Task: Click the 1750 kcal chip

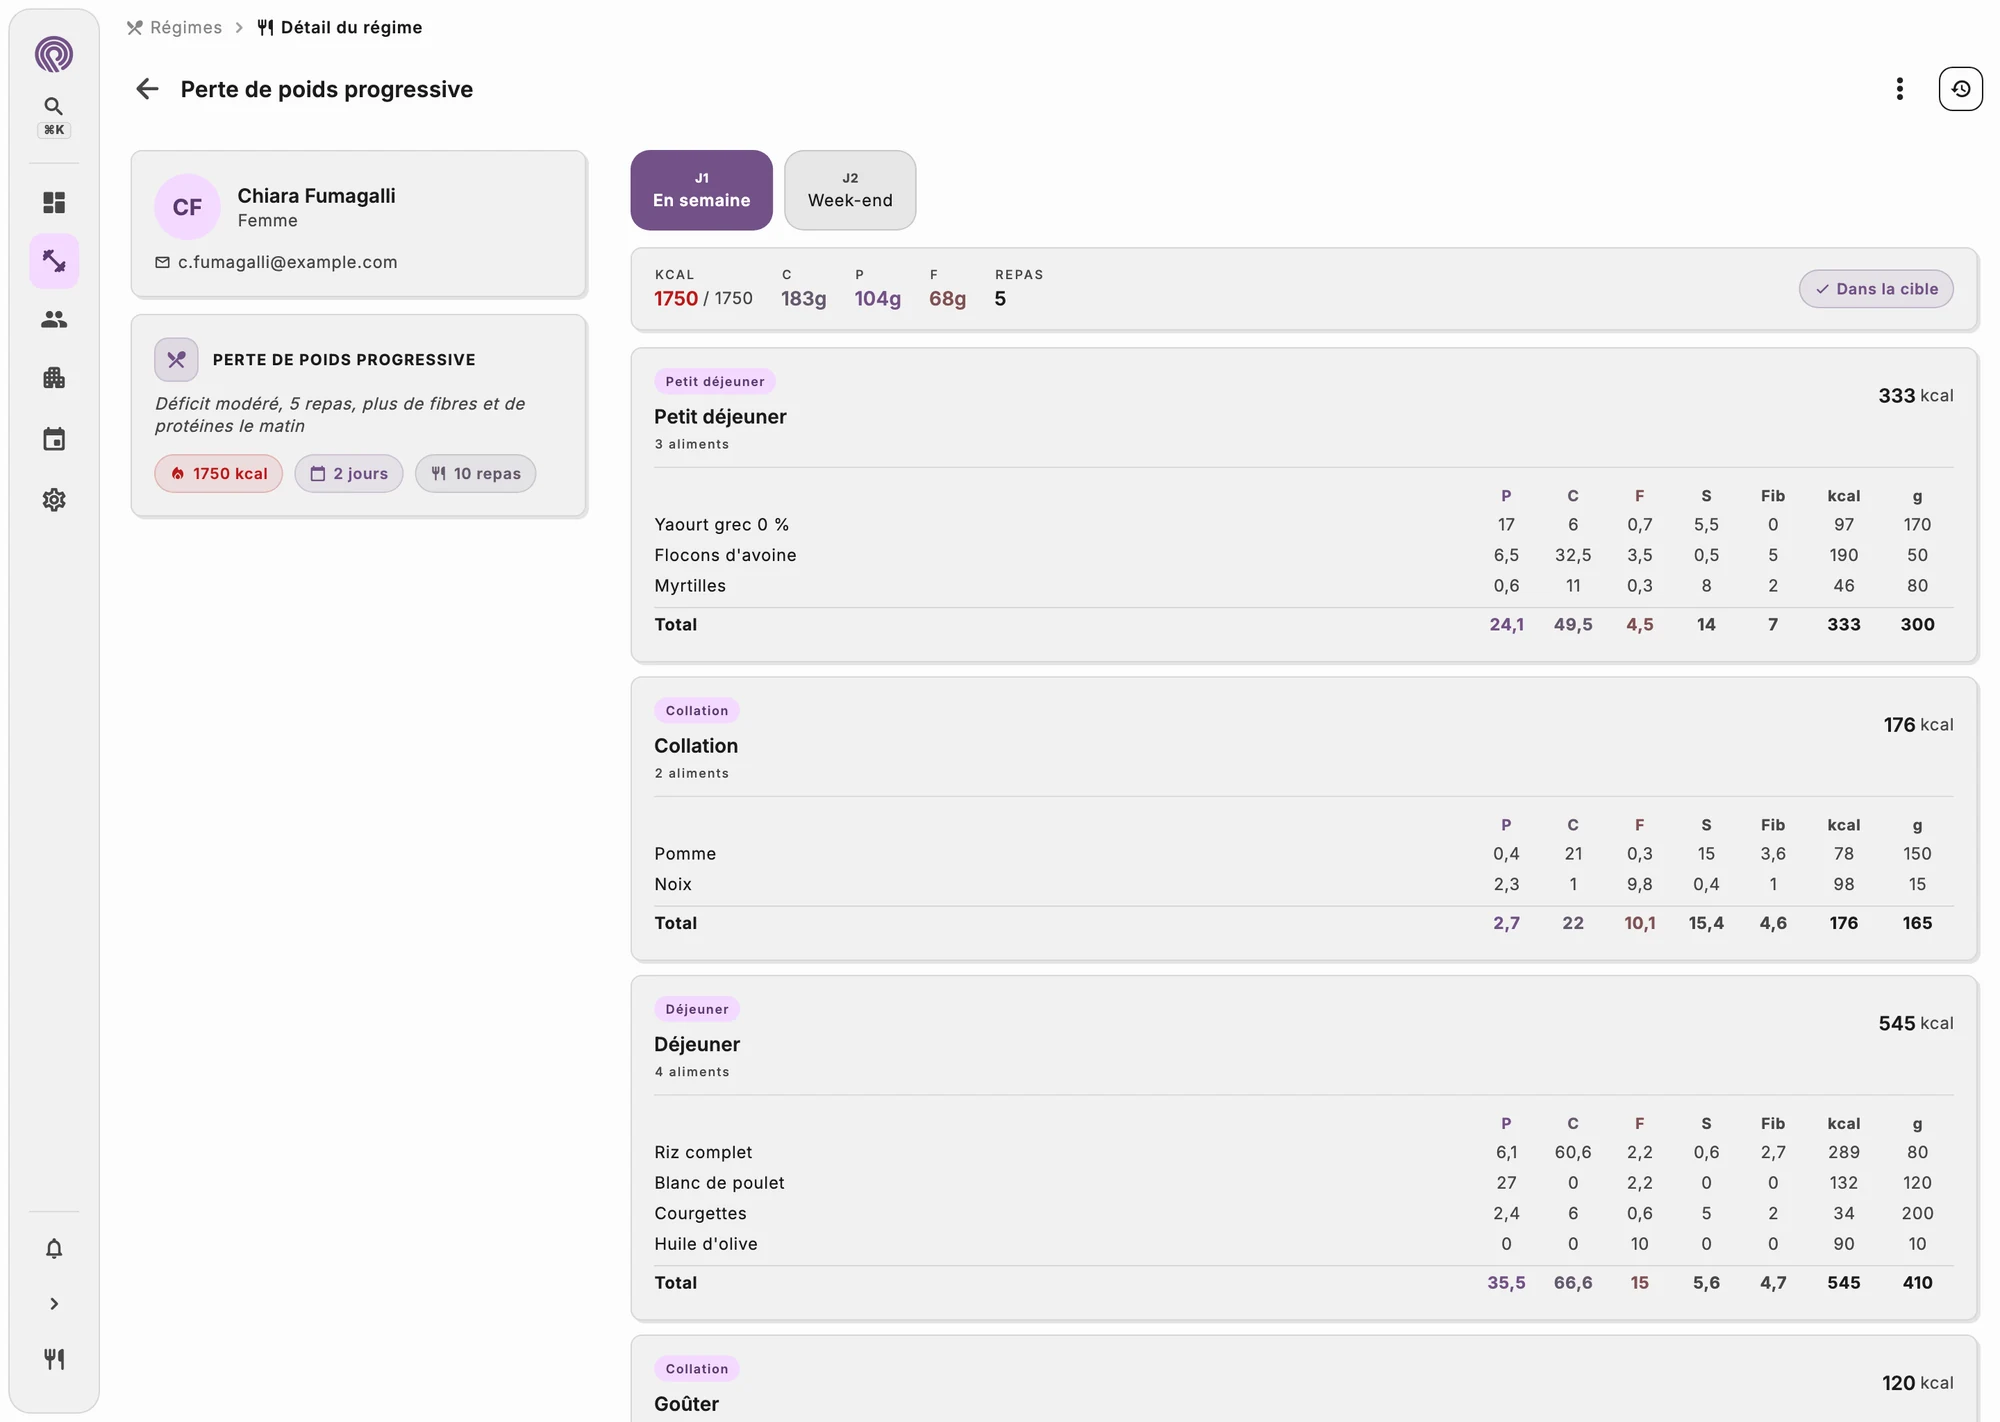Action: tap(219, 474)
